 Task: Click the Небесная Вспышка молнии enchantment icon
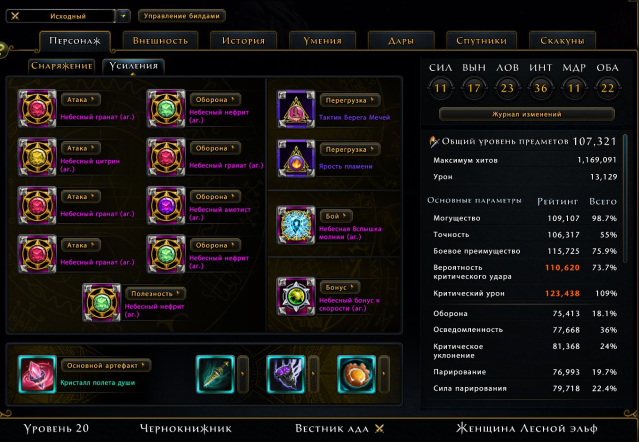point(296,225)
